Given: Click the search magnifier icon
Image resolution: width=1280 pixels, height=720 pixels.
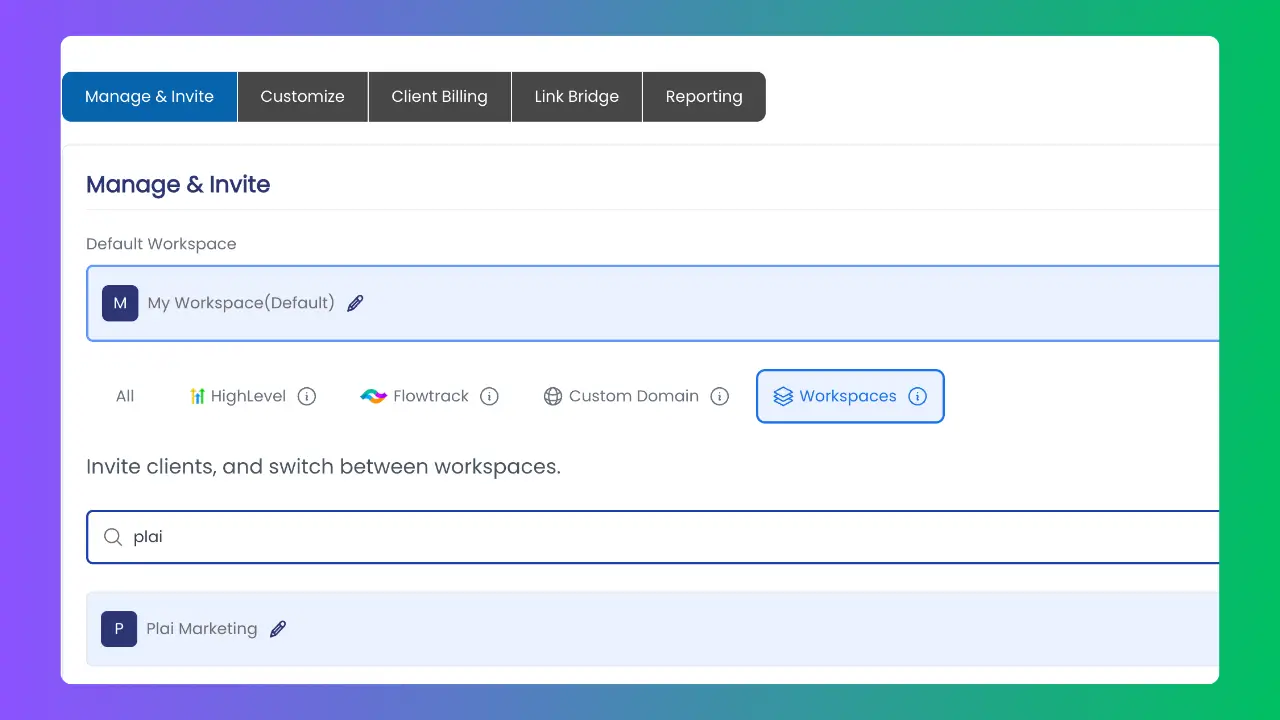Looking at the screenshot, I should coord(113,537).
